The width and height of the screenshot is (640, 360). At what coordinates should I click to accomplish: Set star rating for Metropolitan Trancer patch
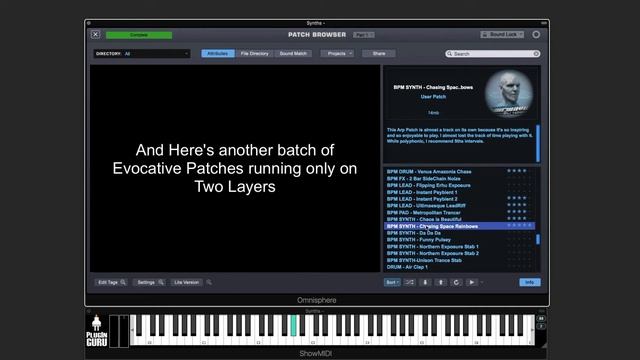519,212
